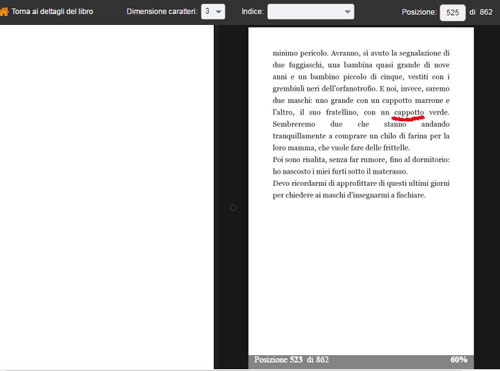The height and width of the screenshot is (371, 500).
Task: Click the word 'cappotto' underlined in red
Action: [x=409, y=113]
